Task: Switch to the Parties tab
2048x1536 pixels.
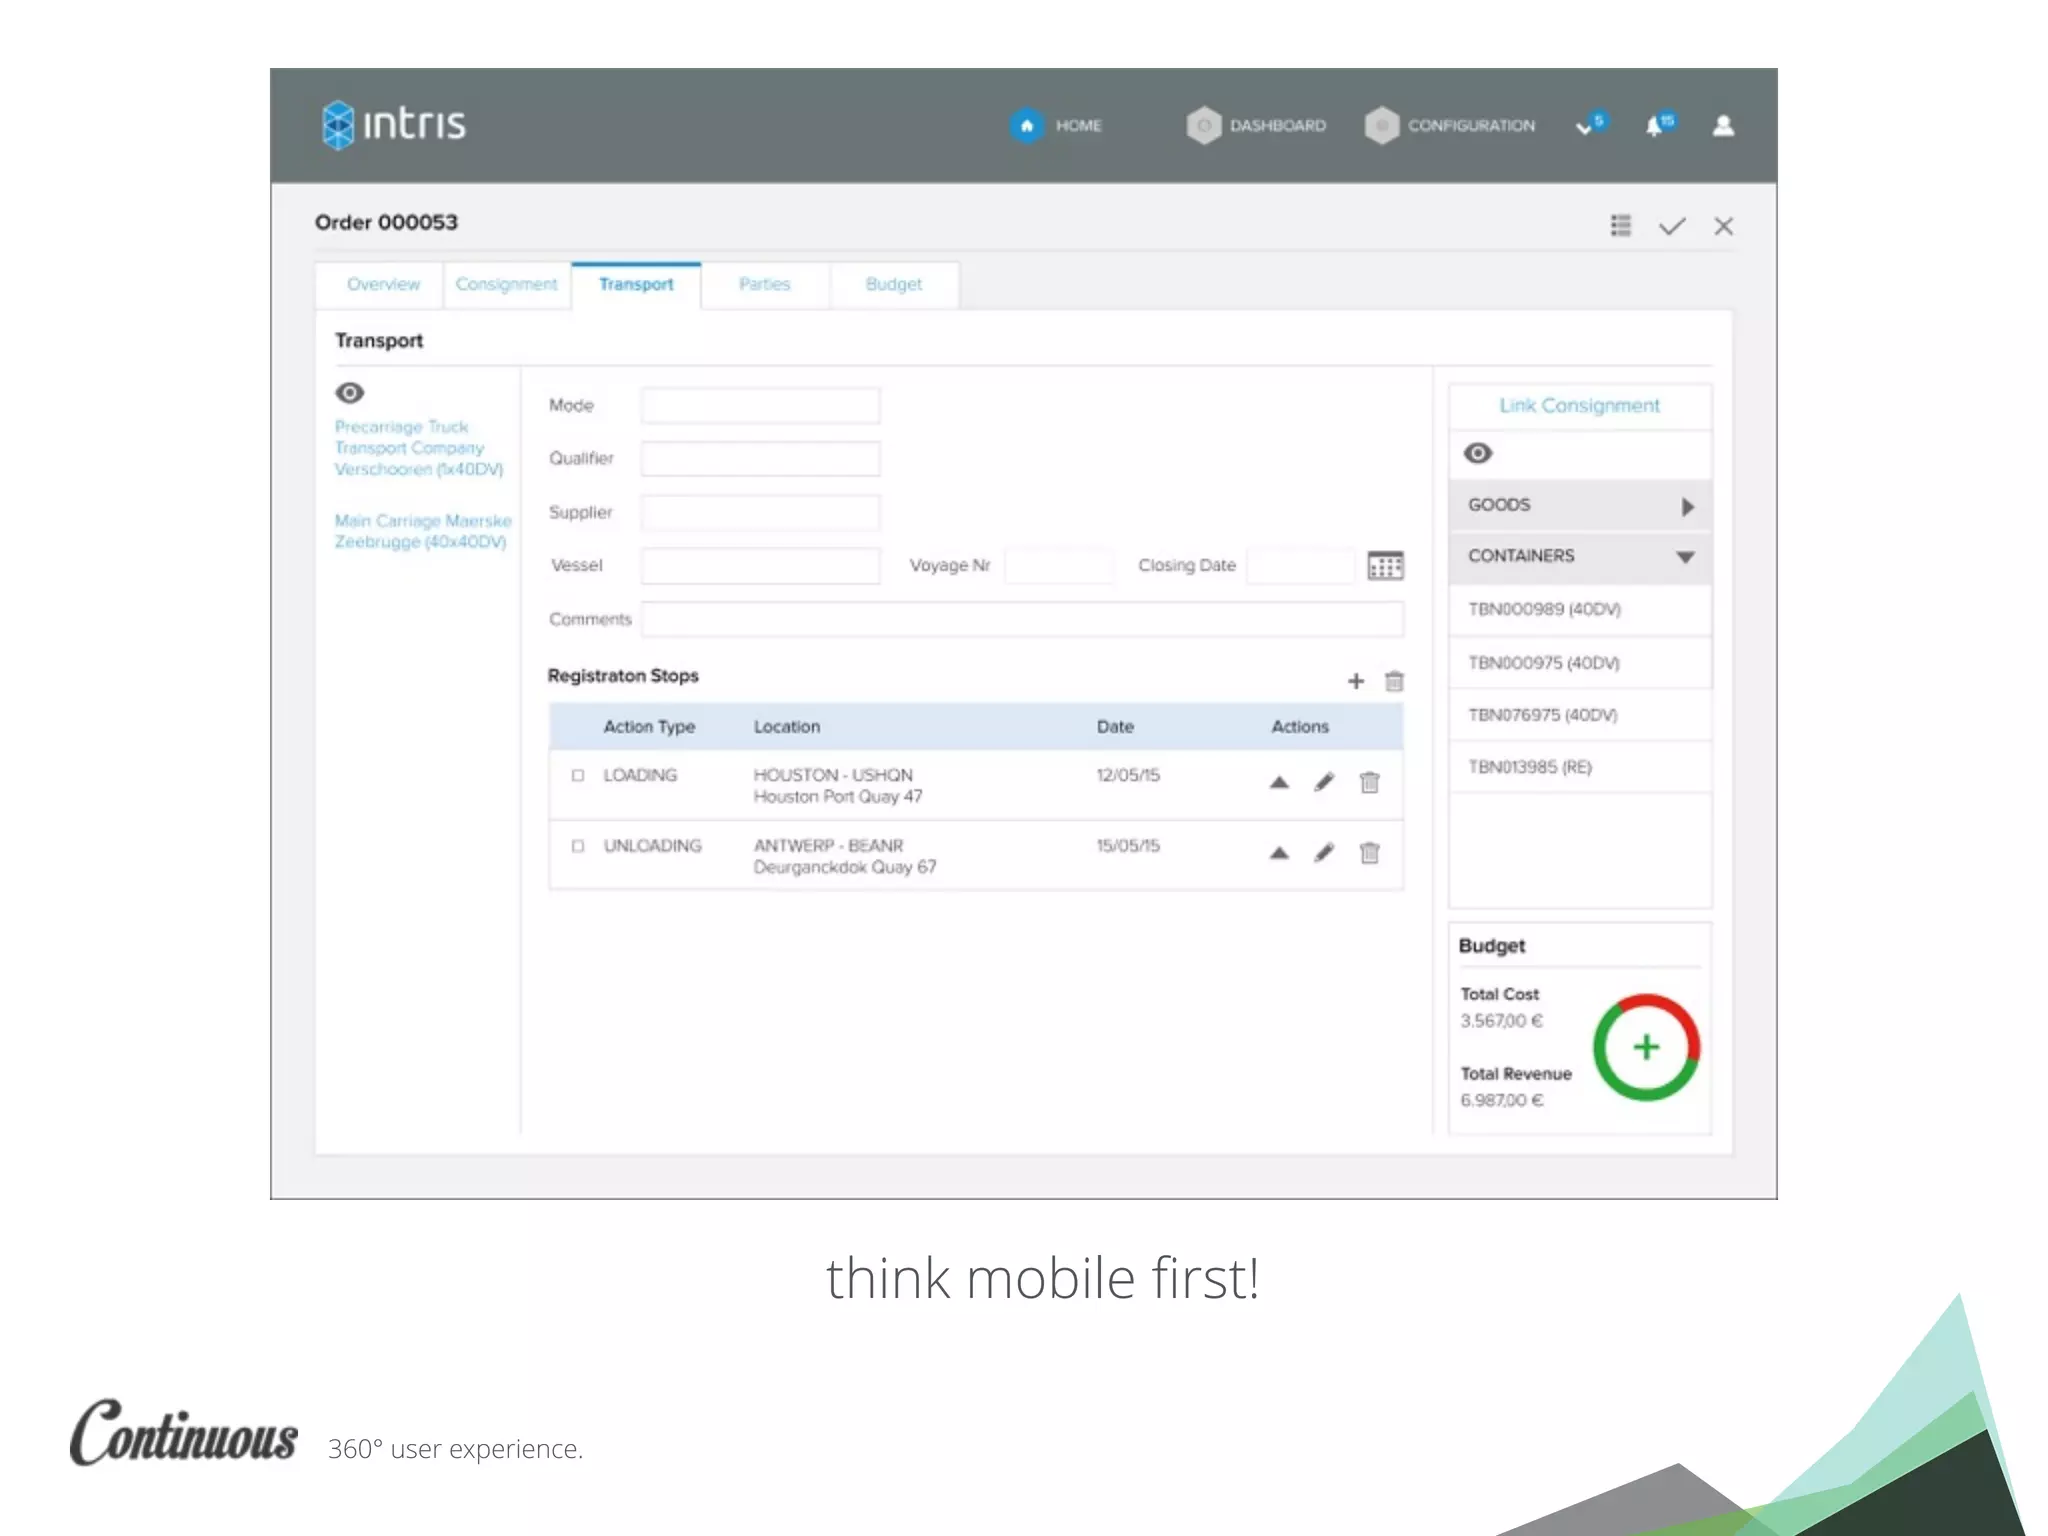Action: 765,284
